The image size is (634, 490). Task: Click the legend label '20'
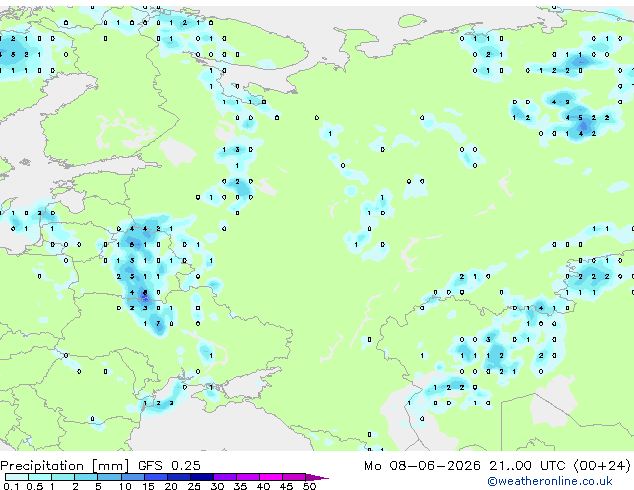click(171, 486)
